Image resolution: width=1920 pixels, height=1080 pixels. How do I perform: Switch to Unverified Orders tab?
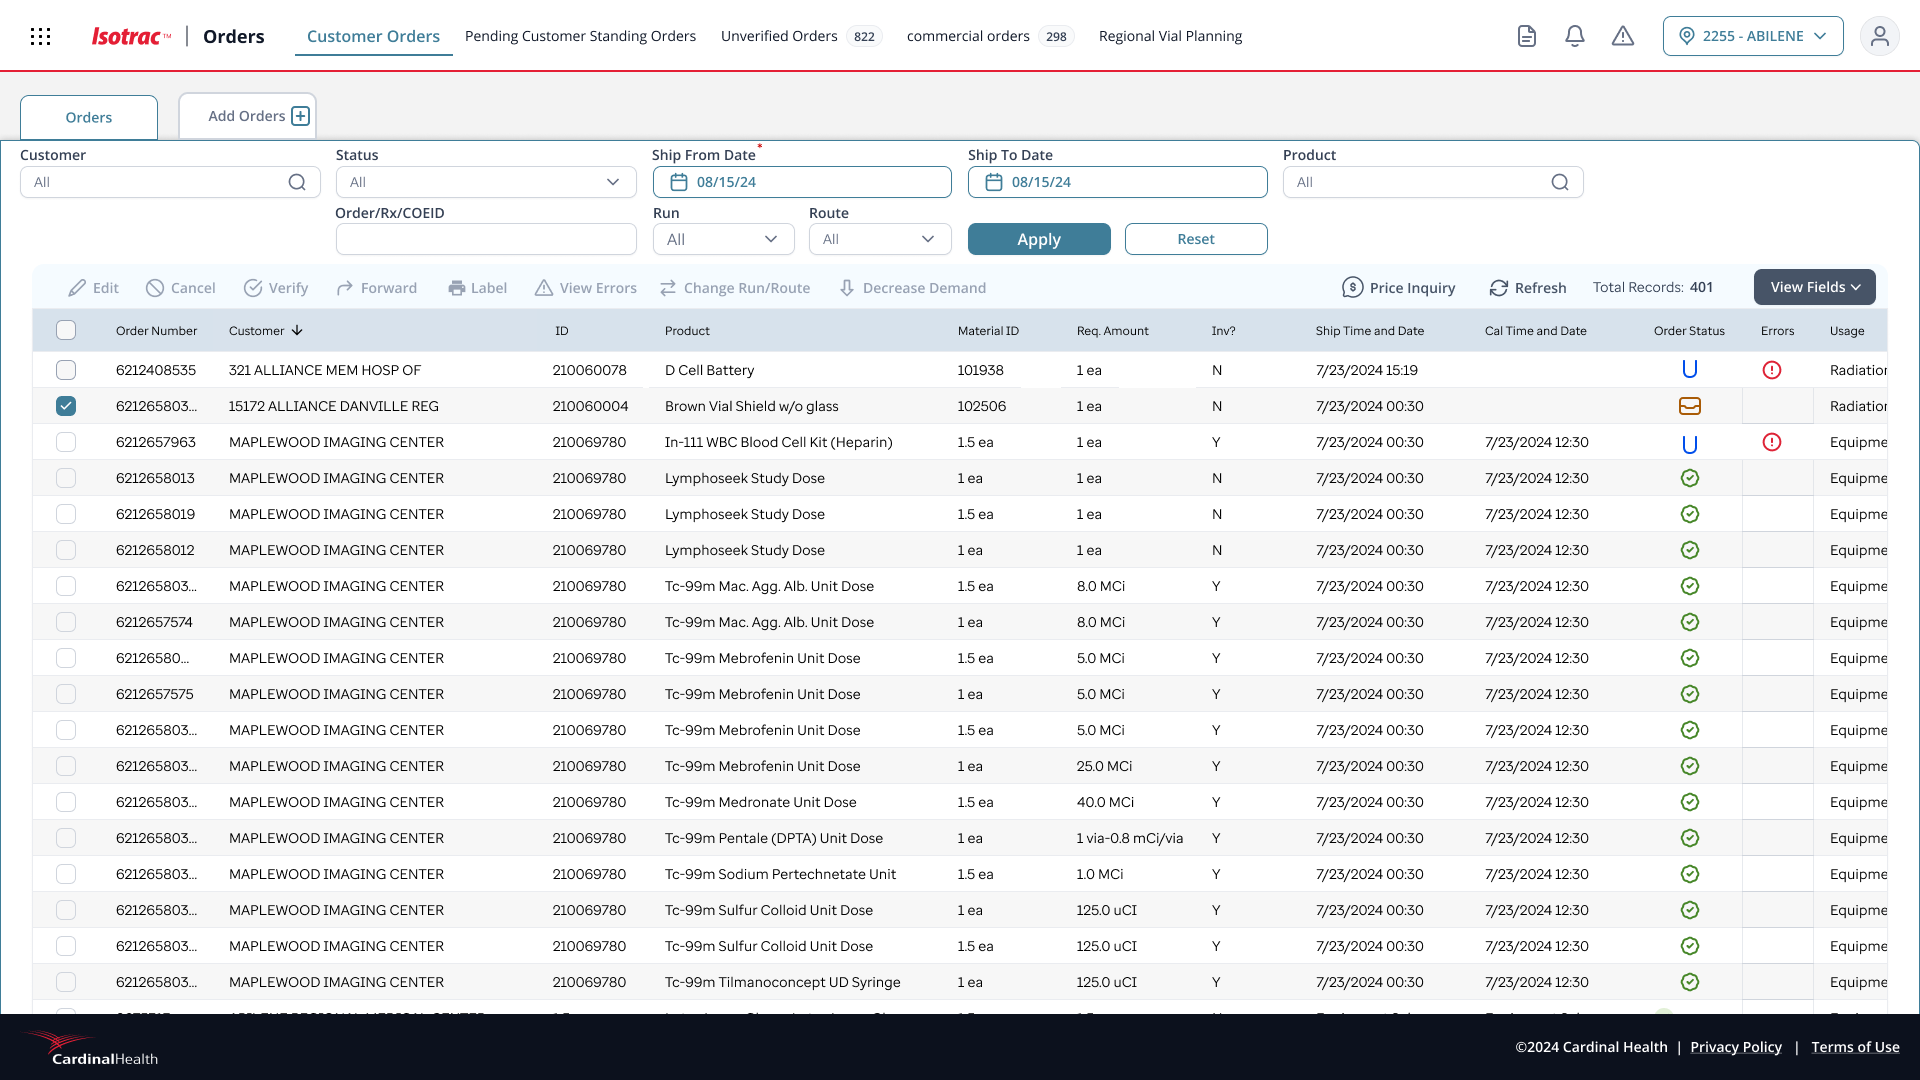(x=779, y=36)
